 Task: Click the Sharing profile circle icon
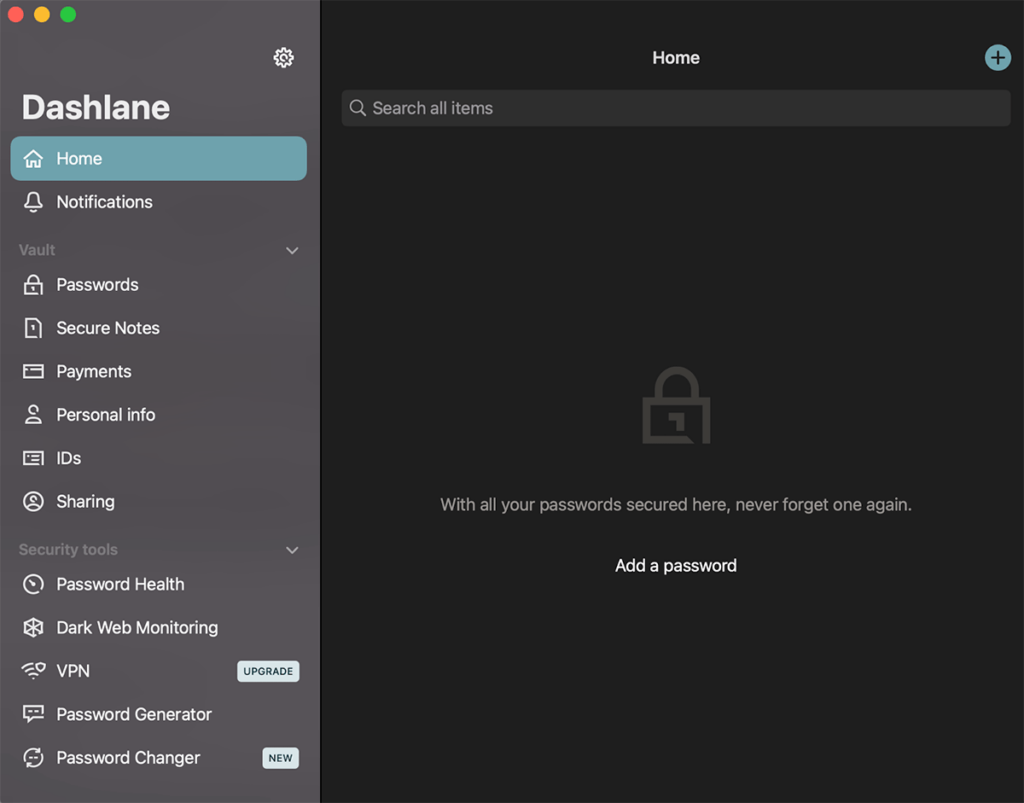pyautogui.click(x=33, y=501)
